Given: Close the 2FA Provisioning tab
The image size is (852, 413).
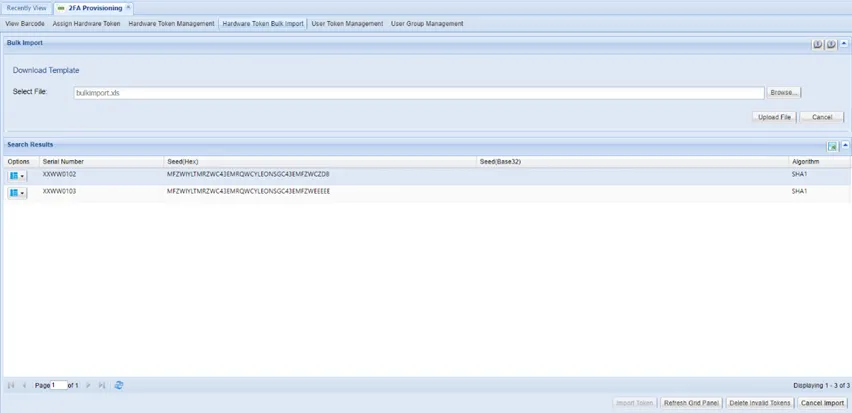Looking at the screenshot, I should pos(128,8).
